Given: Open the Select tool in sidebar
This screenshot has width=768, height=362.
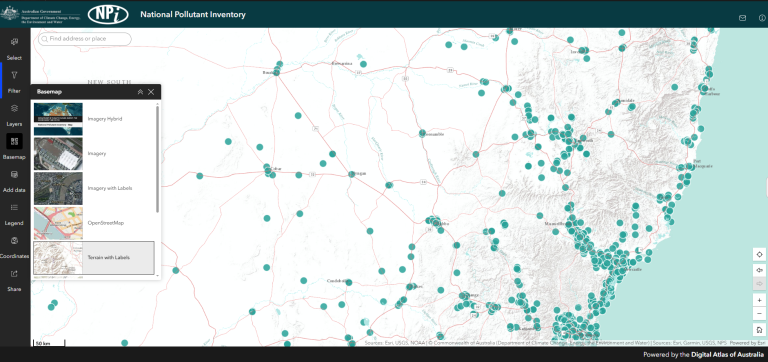Looking at the screenshot, I should 14,48.
